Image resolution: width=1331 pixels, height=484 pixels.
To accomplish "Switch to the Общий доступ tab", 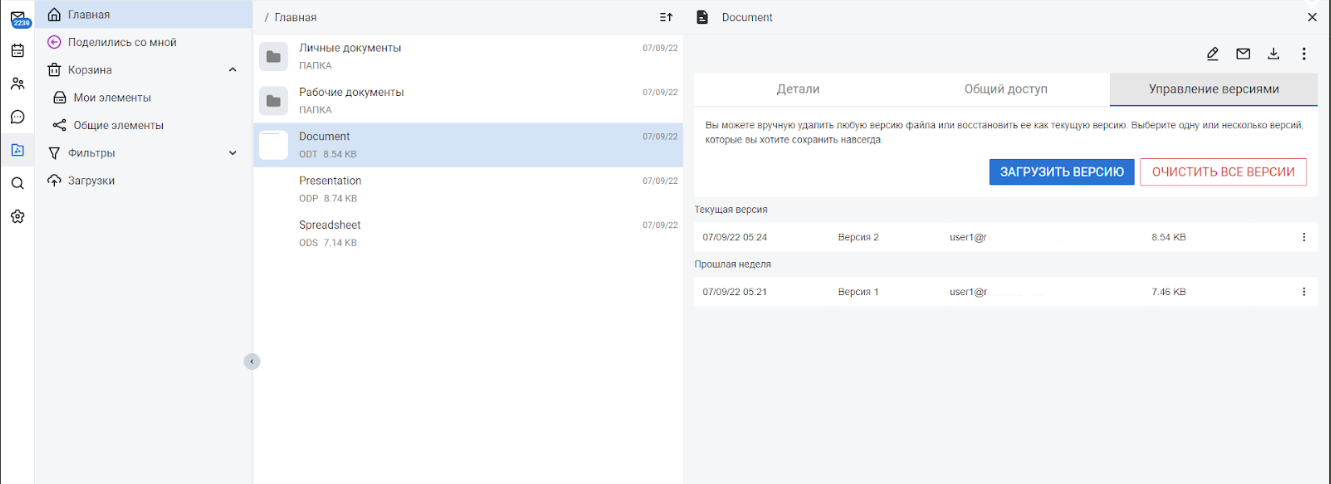I will (1005, 89).
